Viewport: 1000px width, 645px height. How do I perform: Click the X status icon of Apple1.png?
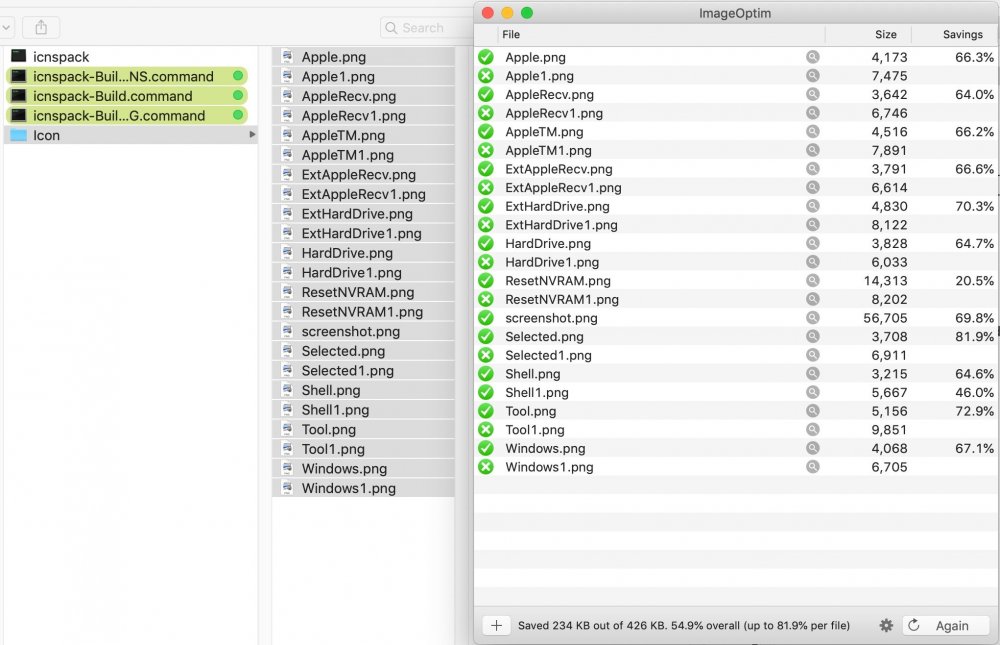coord(486,75)
